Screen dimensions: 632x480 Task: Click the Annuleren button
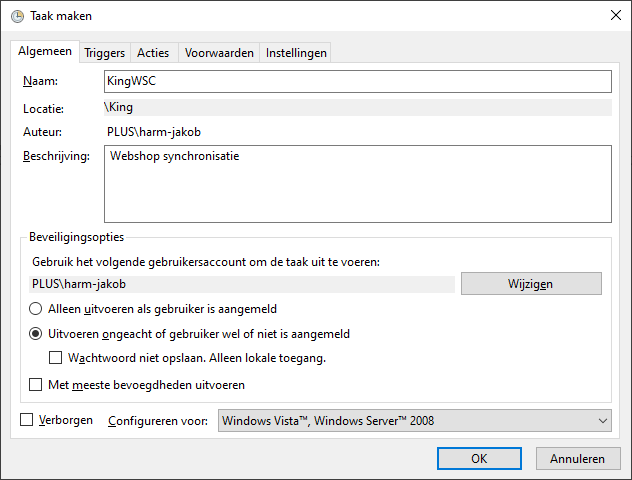tap(578, 459)
